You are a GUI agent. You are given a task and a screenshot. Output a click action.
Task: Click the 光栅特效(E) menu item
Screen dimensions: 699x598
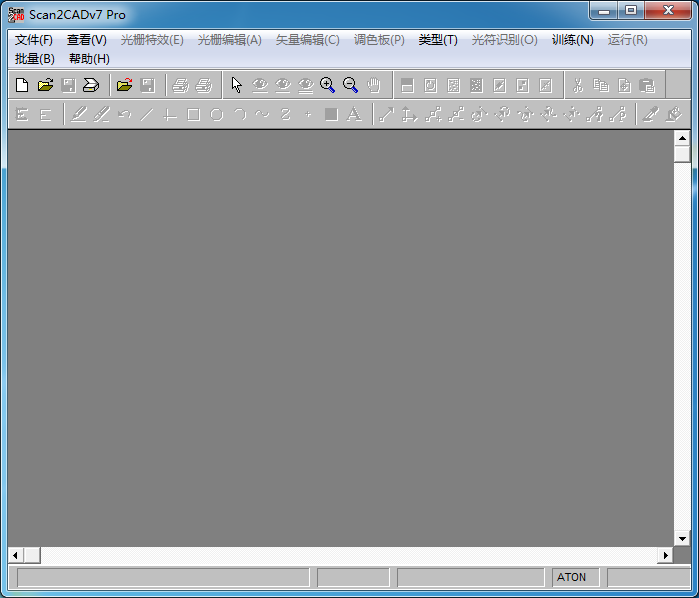152,40
